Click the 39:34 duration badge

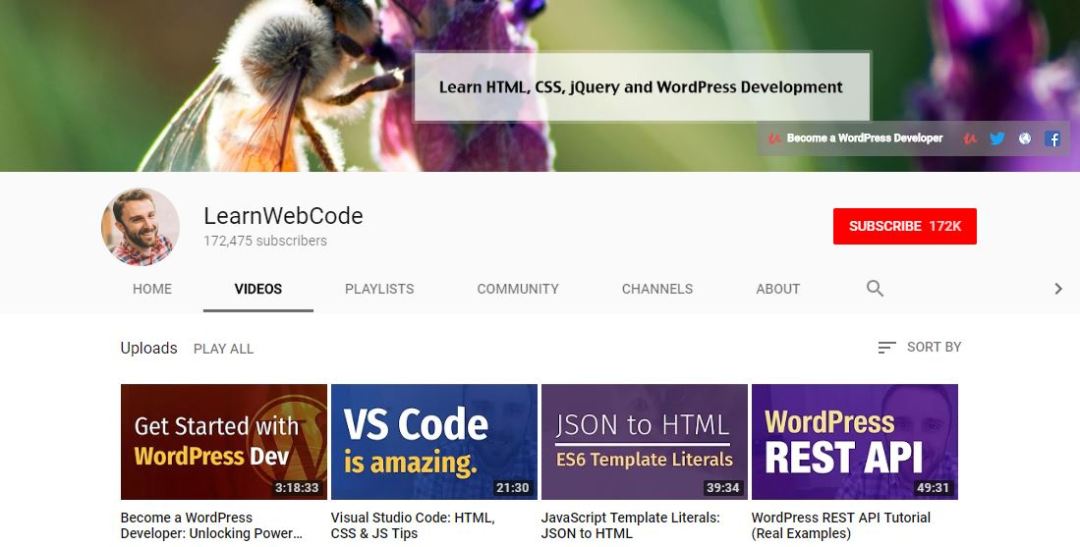pyautogui.click(x=723, y=488)
